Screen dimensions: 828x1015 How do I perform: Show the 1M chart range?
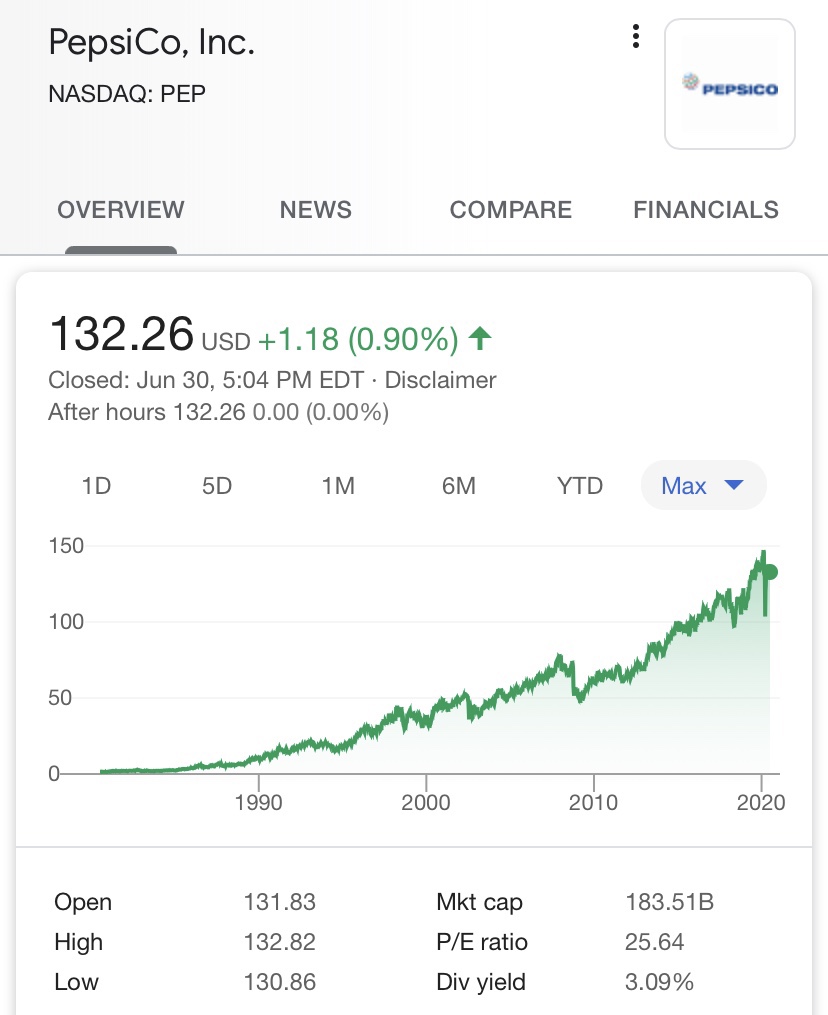coord(338,486)
